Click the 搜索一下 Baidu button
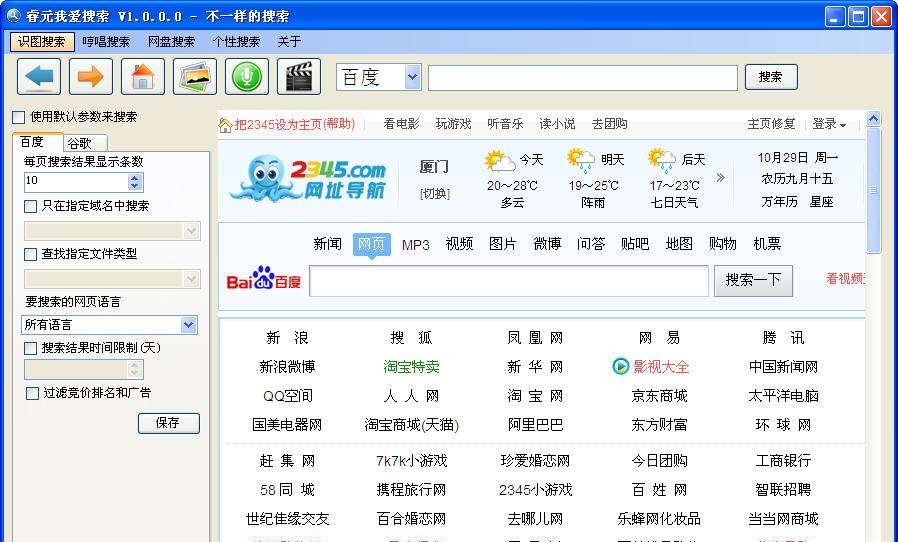The image size is (898, 542). click(x=753, y=280)
